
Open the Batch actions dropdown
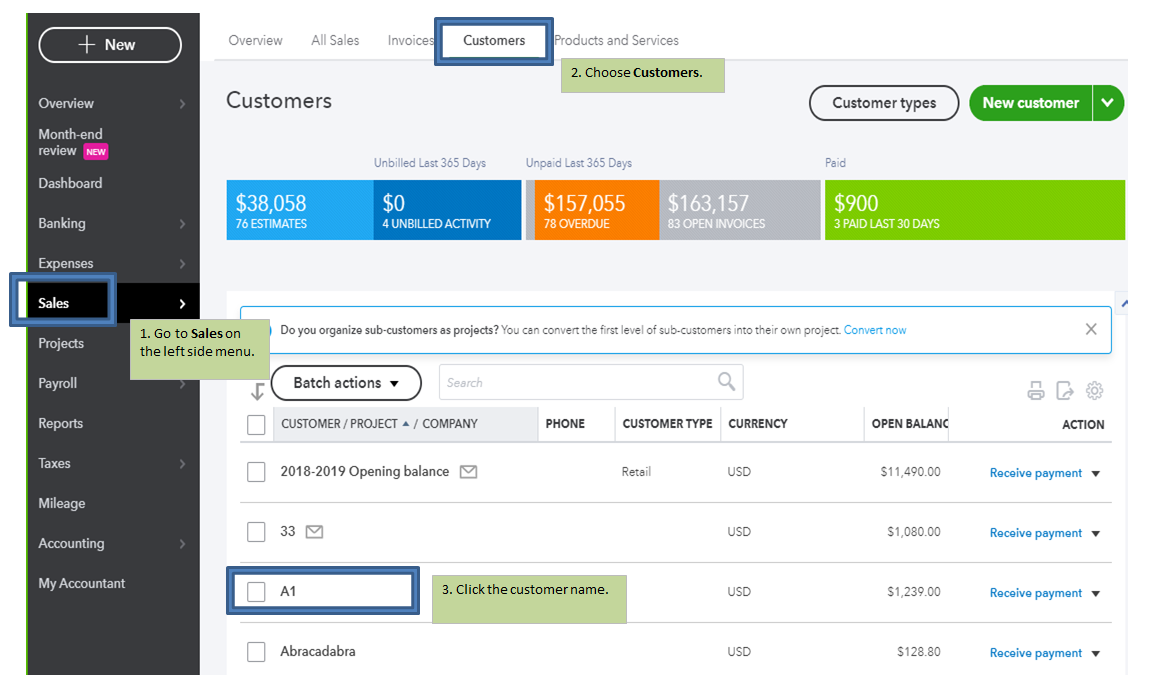(x=346, y=383)
